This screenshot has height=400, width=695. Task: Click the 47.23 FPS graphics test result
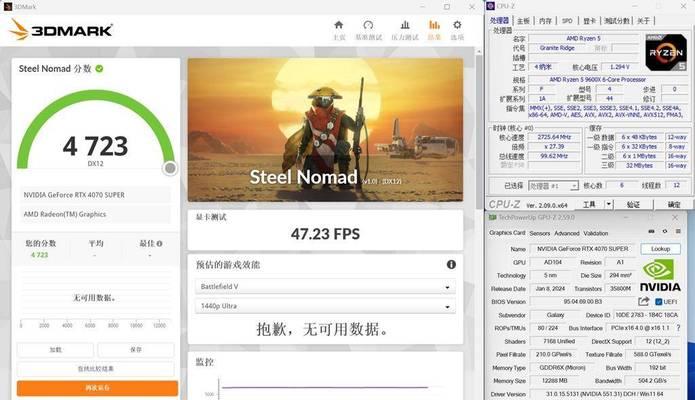(x=325, y=234)
